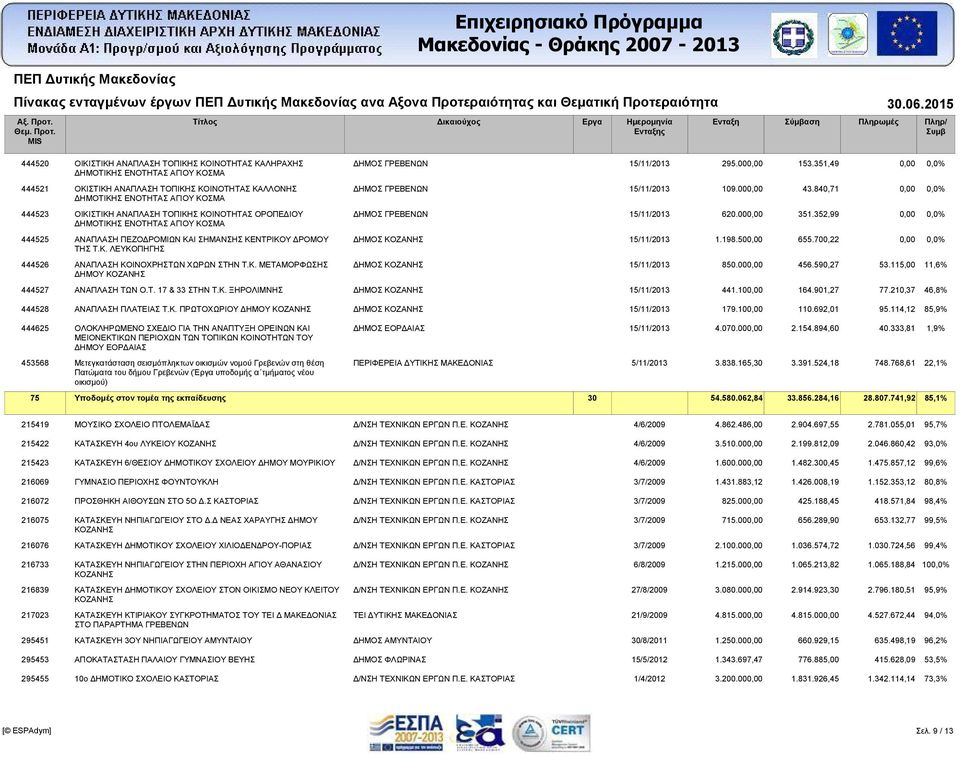The image size is (960, 758).
Task: Select the amount "1.198.500,00"
Action: (739, 240)
